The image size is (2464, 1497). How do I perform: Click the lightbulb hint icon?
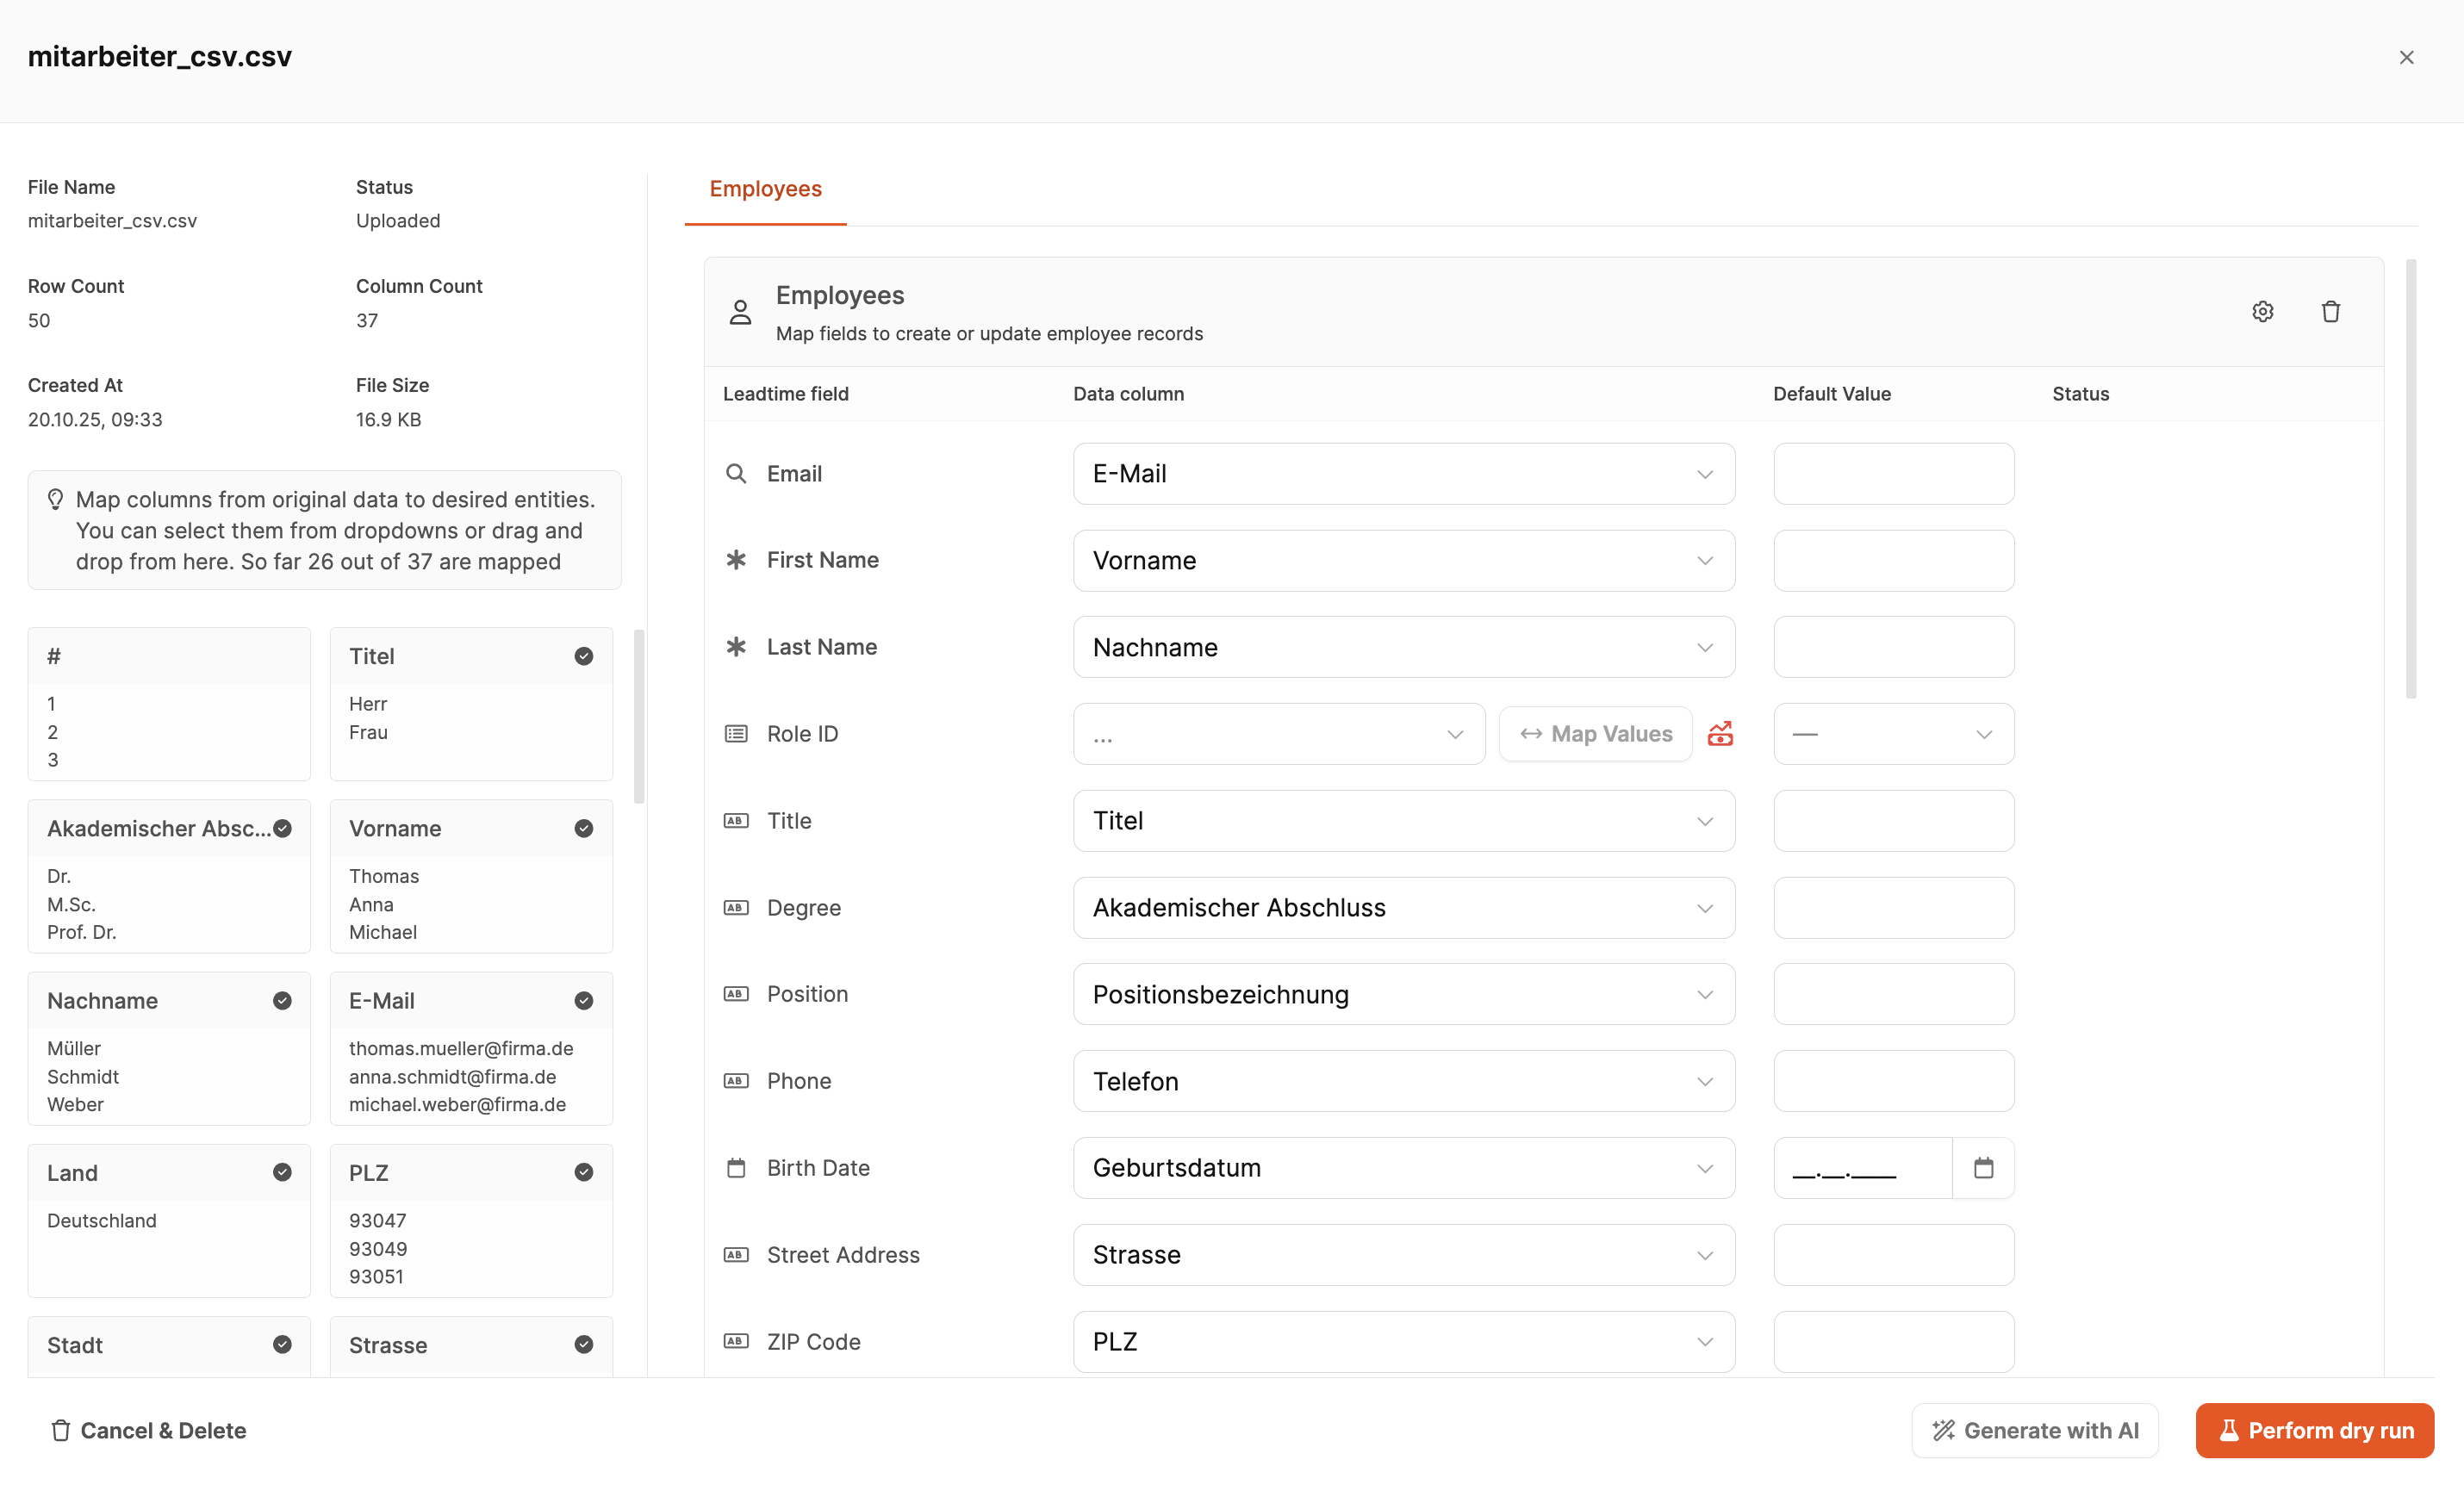56,499
